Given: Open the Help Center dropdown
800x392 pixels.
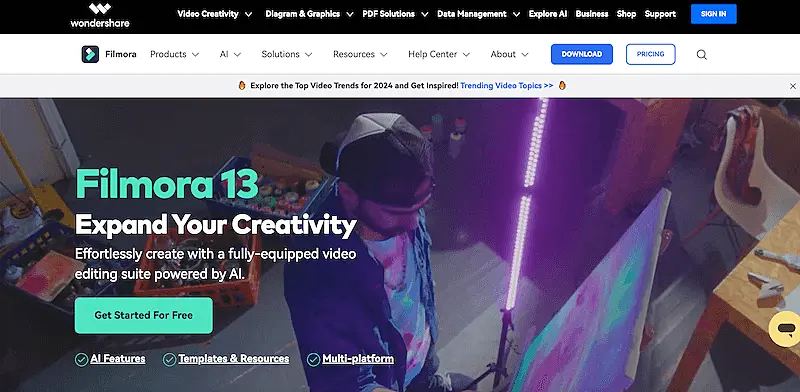Looking at the screenshot, I should 439,54.
